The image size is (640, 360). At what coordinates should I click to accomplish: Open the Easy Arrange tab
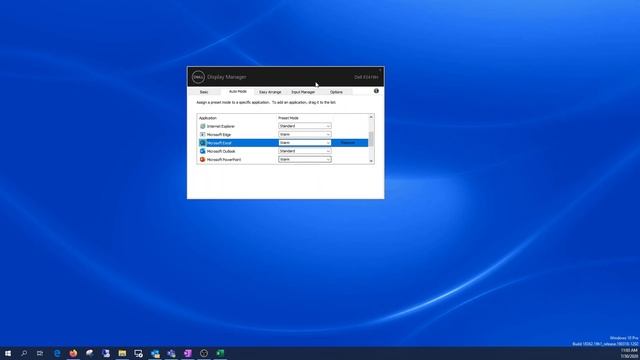(270, 92)
